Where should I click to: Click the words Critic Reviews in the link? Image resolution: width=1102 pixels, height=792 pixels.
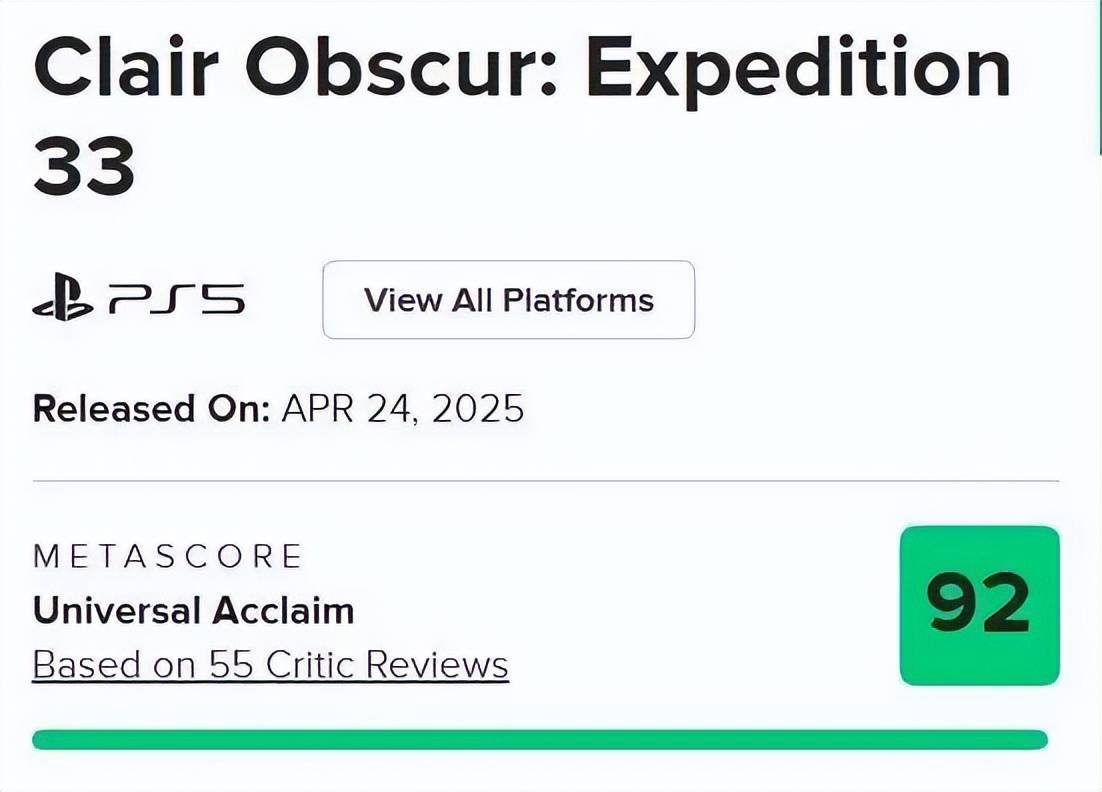[x=387, y=664]
